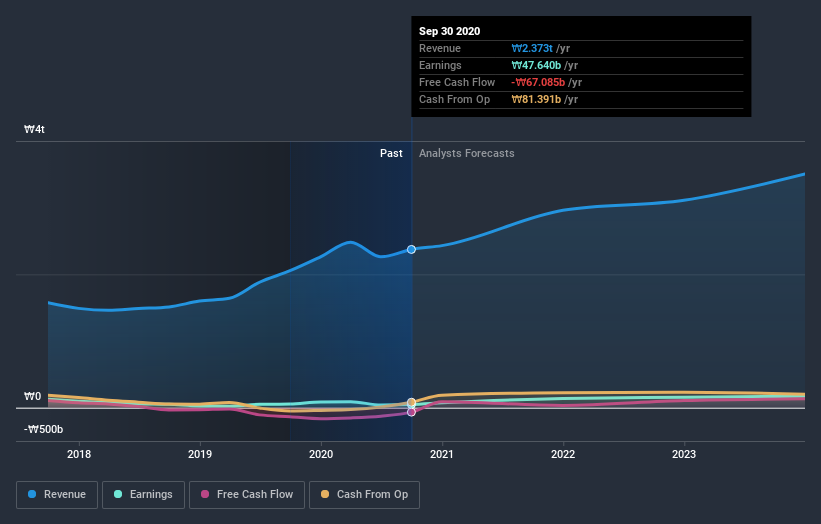Select the 2019 x-axis label

200,454
